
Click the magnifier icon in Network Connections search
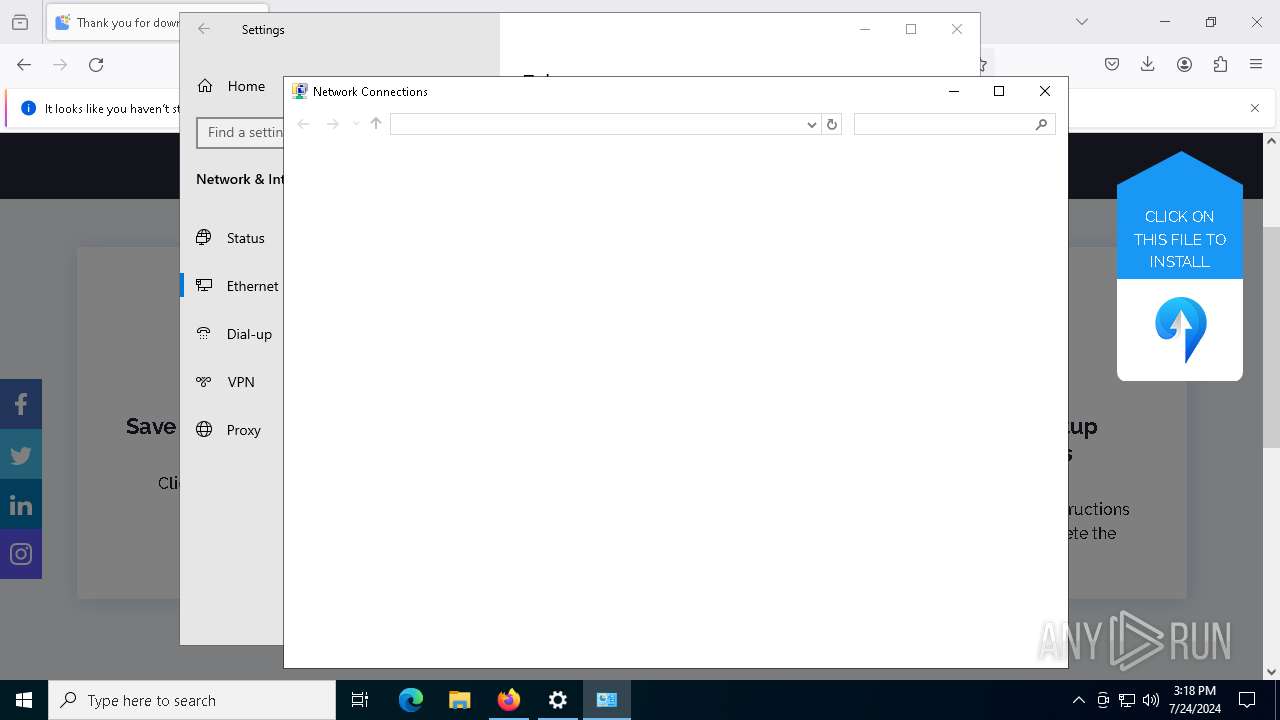point(1041,124)
